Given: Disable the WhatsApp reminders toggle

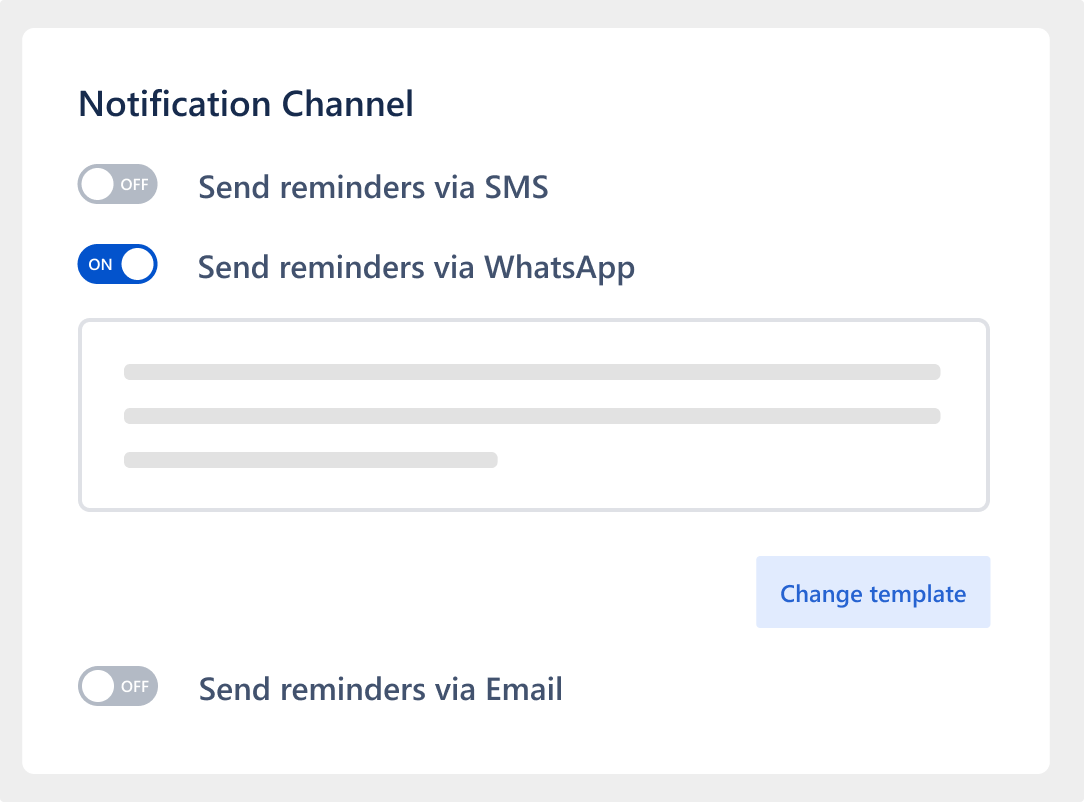Looking at the screenshot, I should (117, 264).
